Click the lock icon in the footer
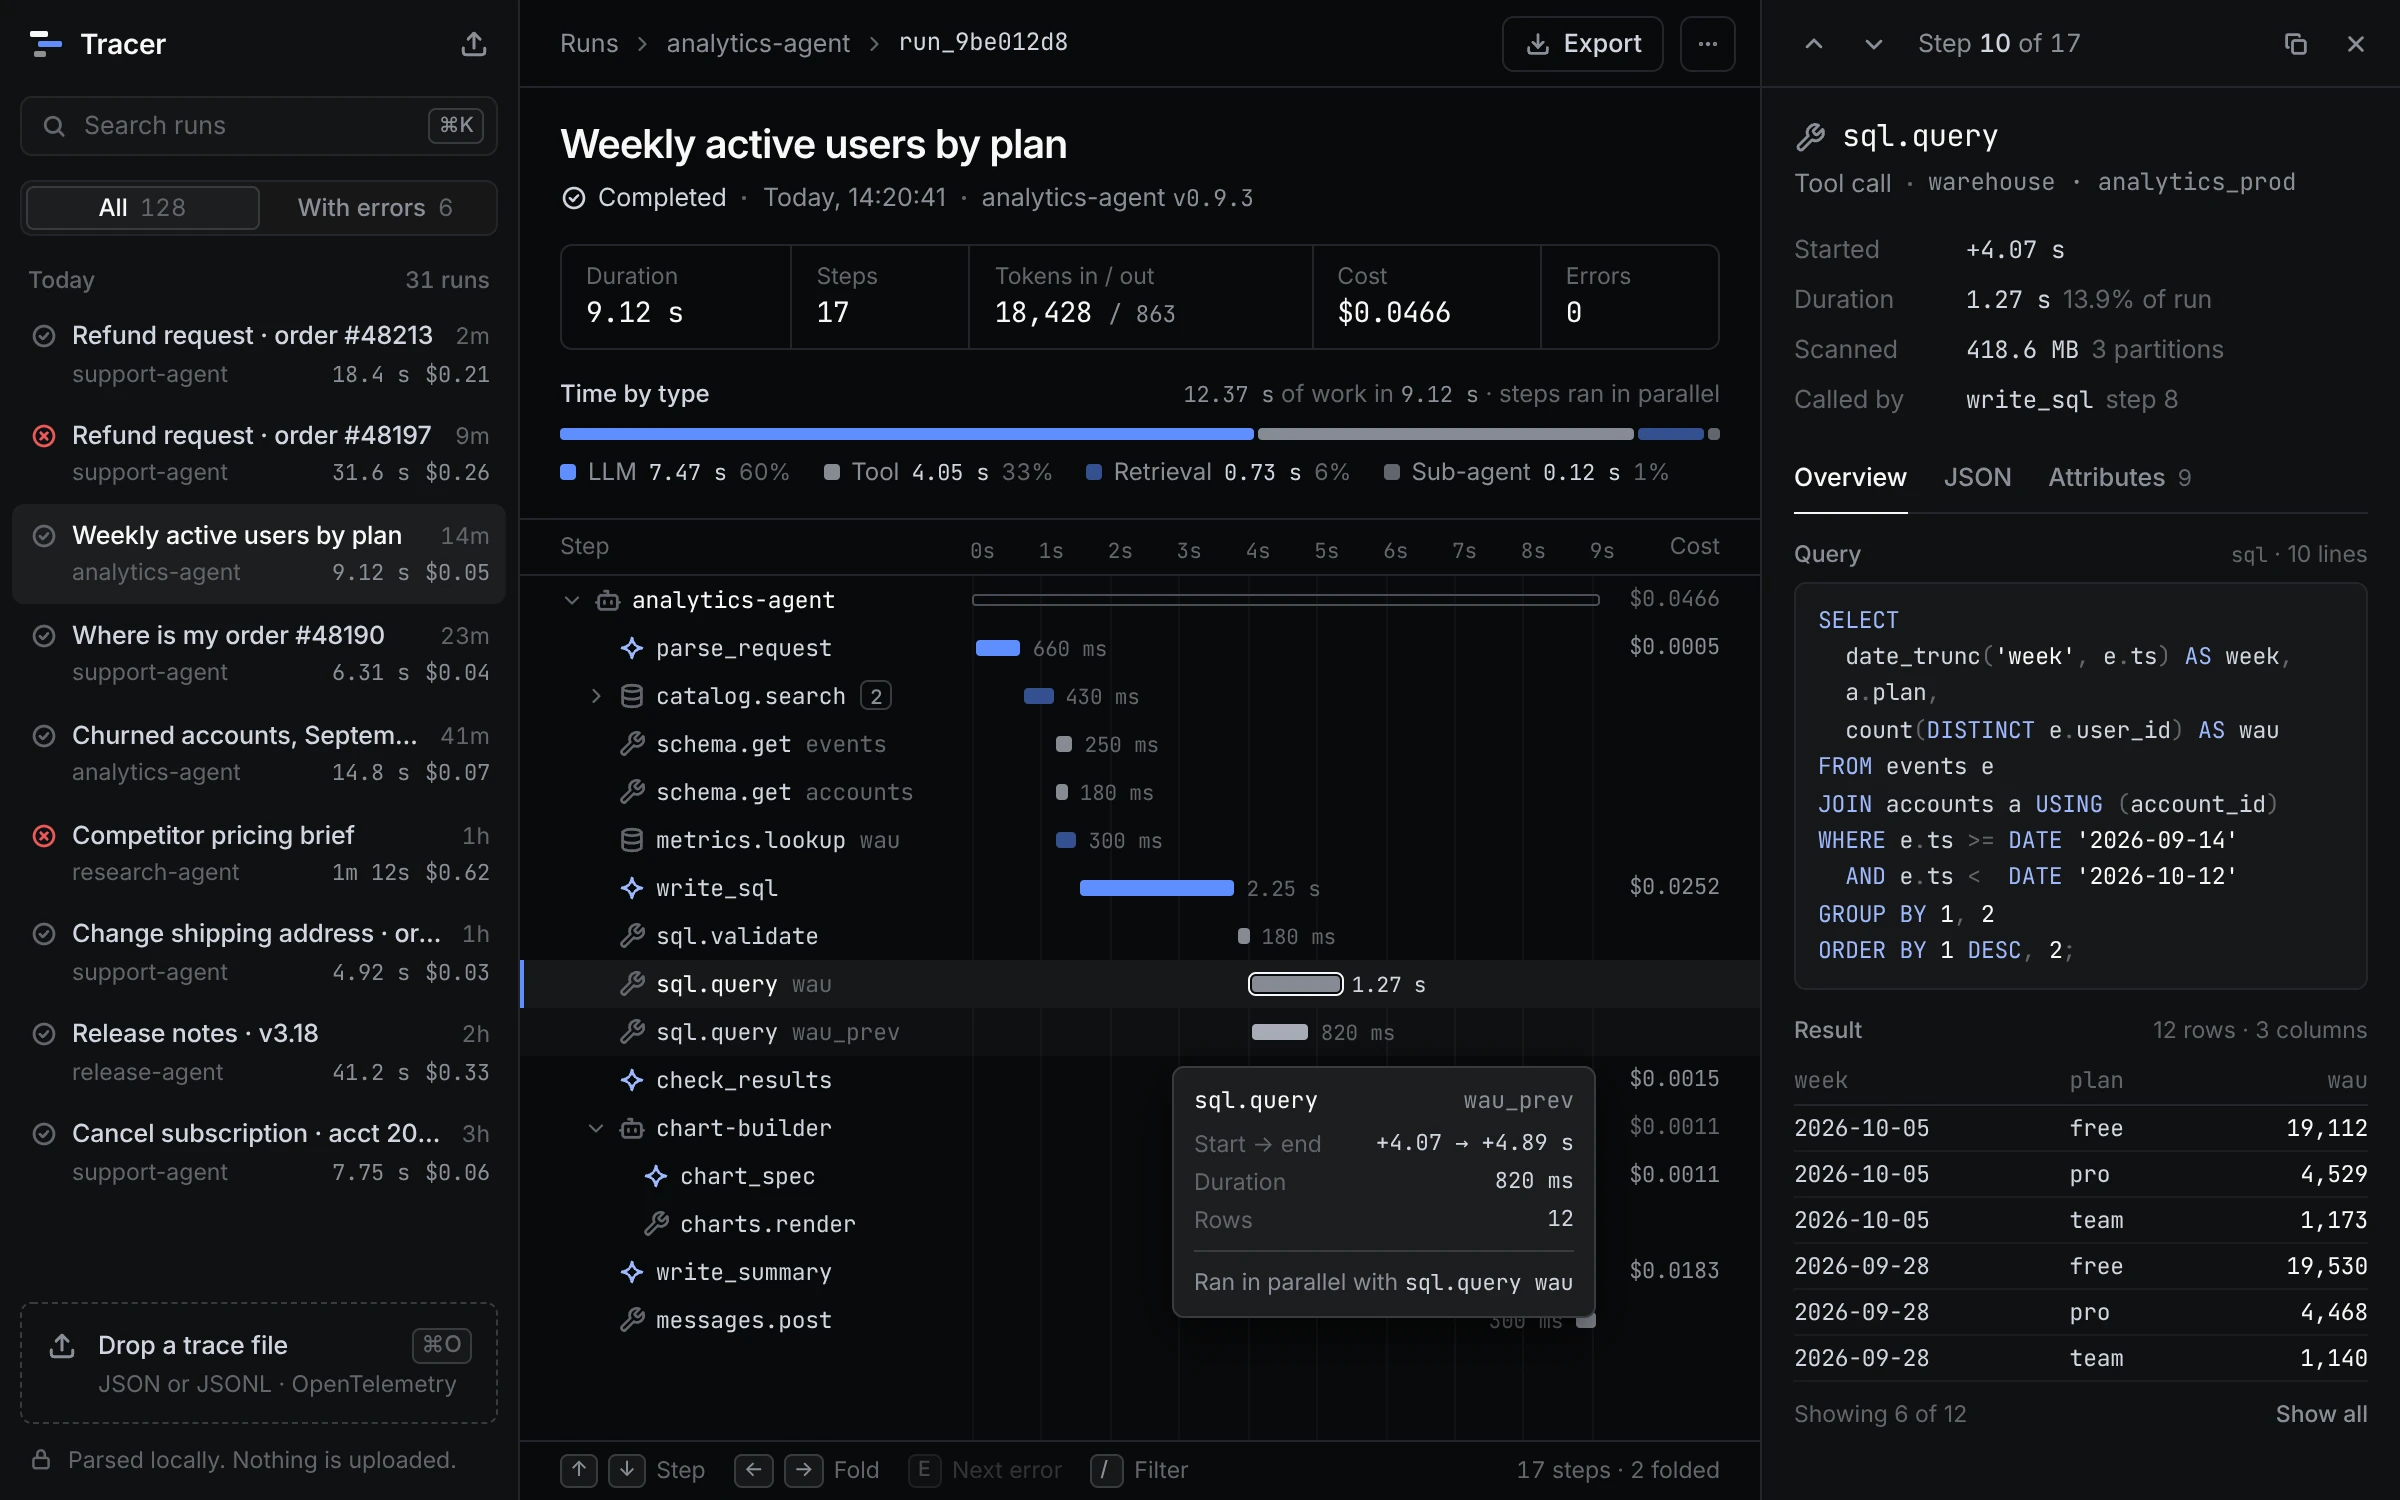Image resolution: width=2400 pixels, height=1500 pixels. point(41,1460)
